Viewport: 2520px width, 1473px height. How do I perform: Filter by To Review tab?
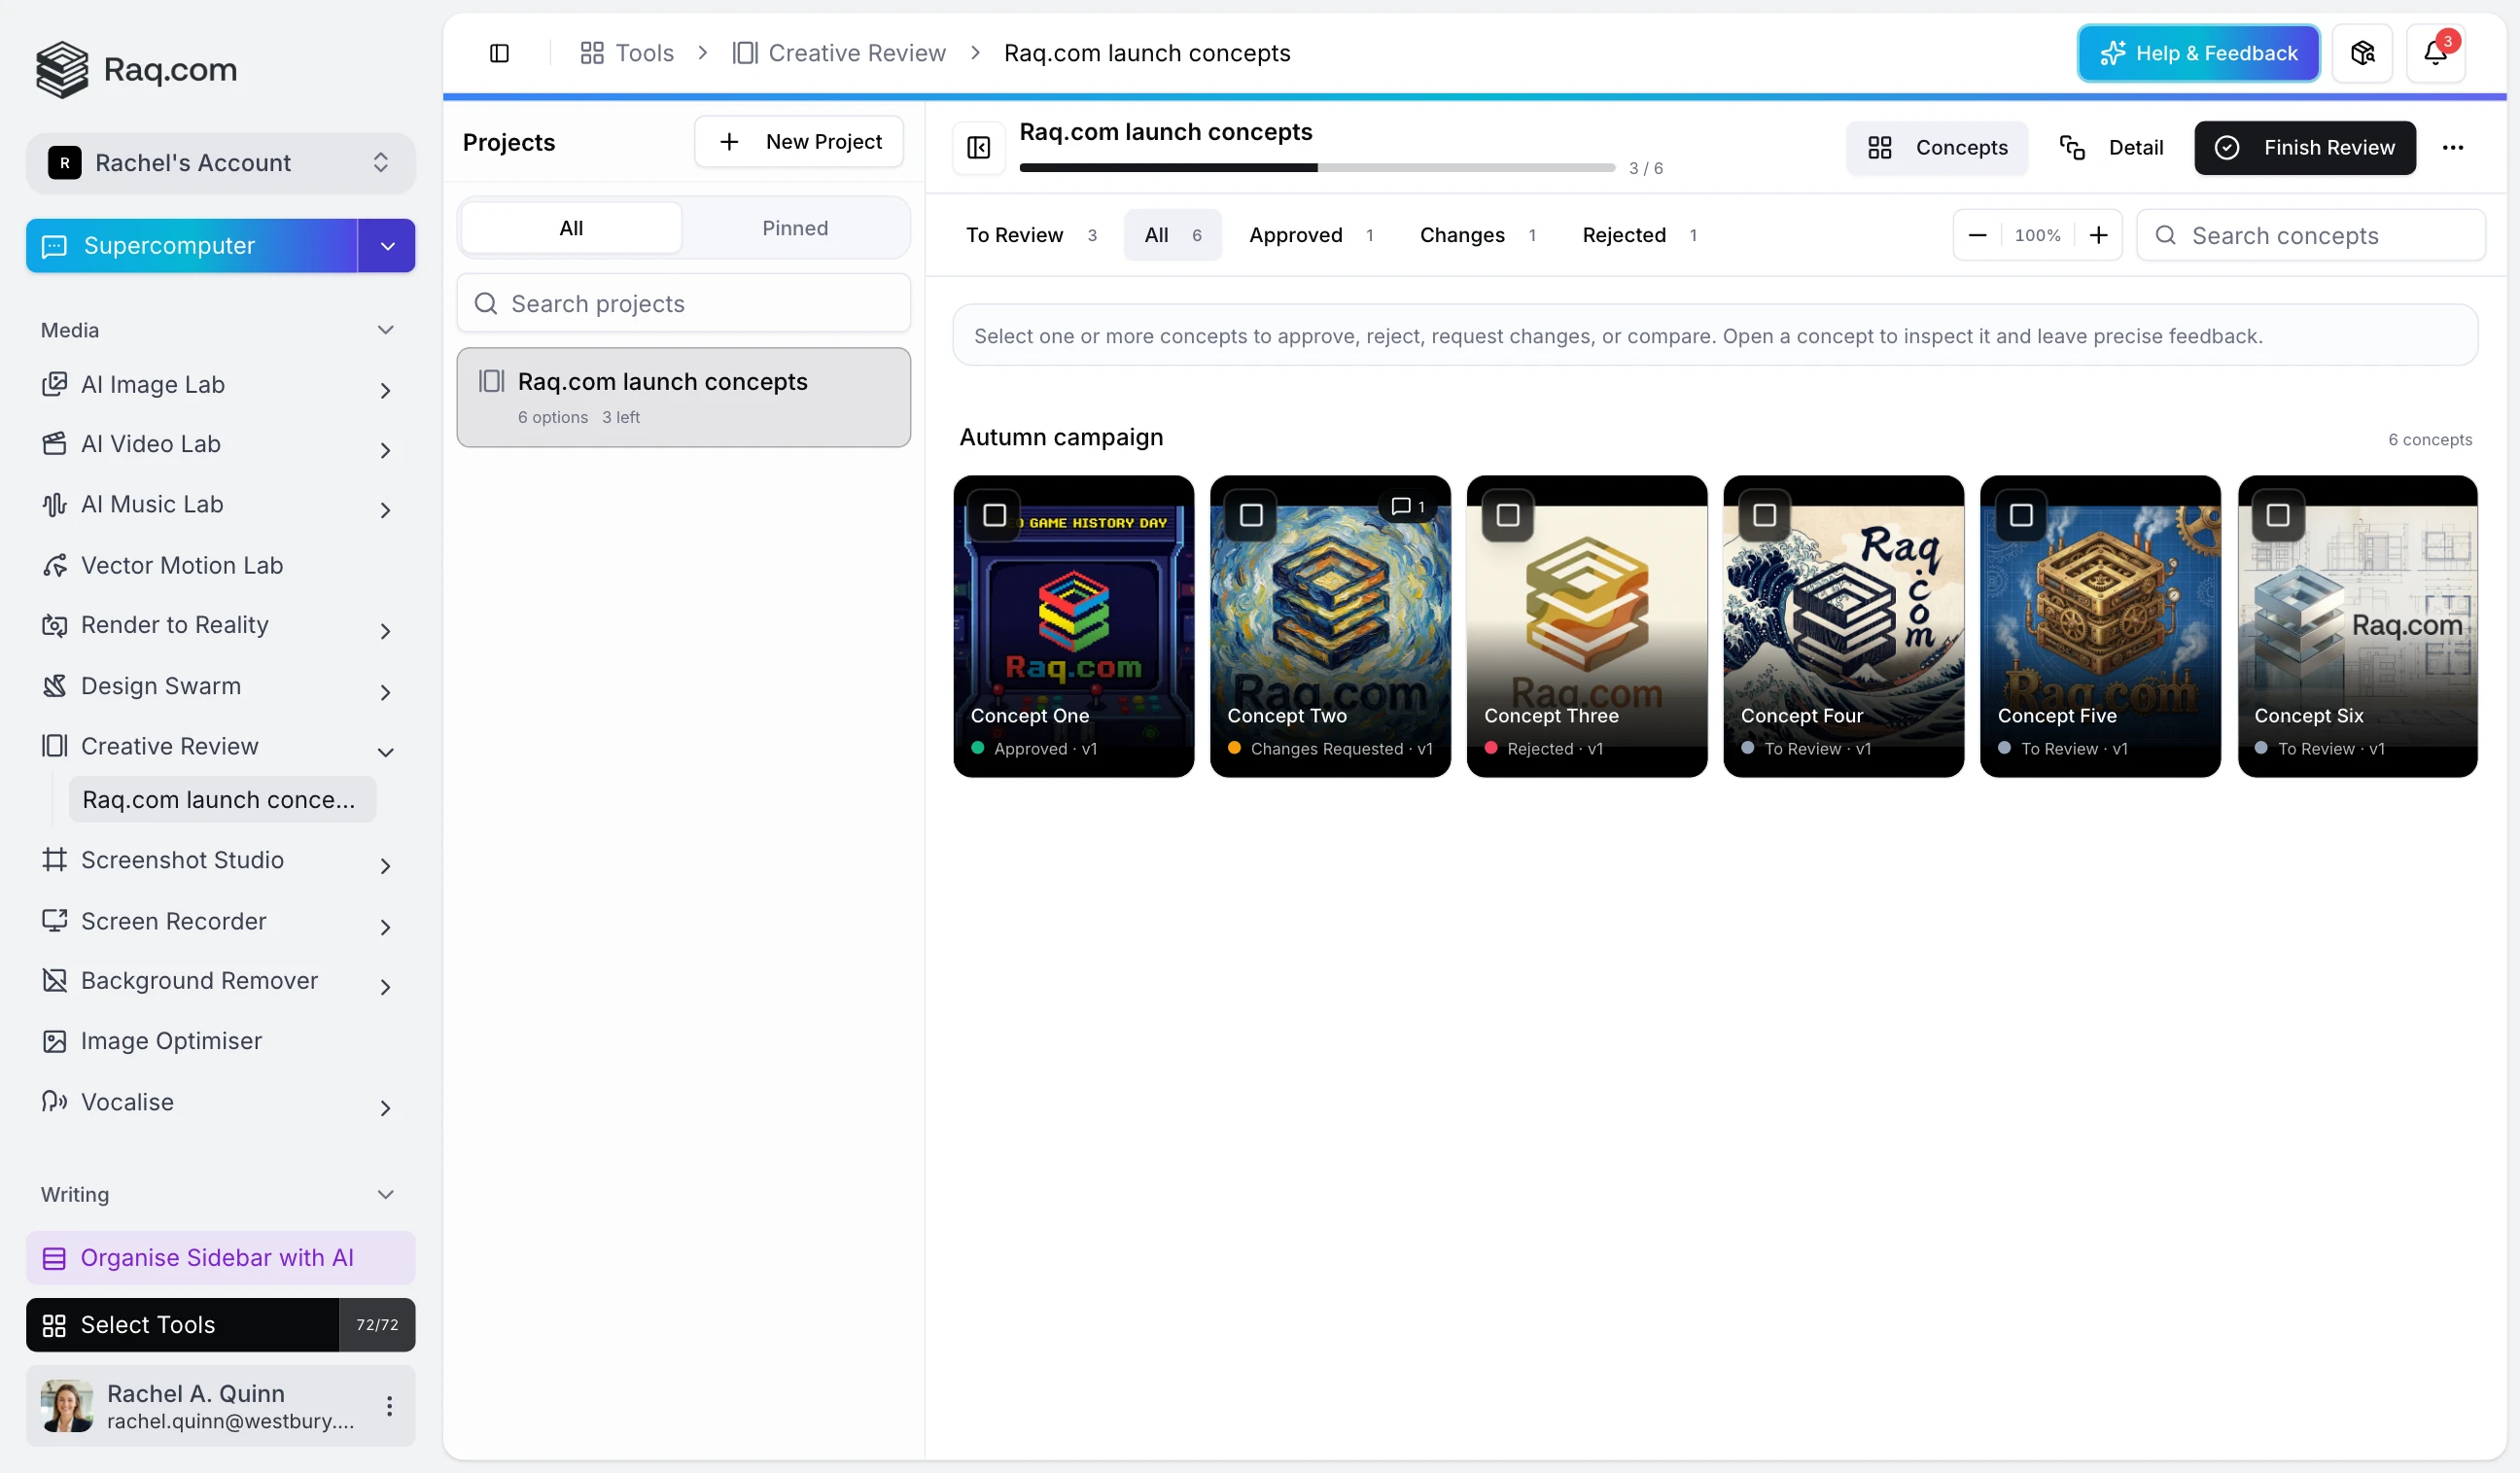[1032, 235]
